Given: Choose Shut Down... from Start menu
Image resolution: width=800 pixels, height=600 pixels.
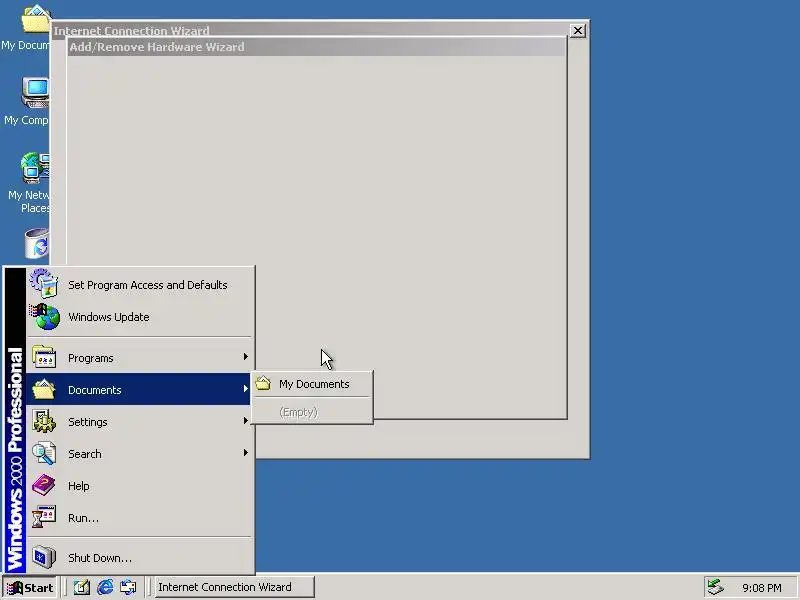Looking at the screenshot, I should 138,558.
